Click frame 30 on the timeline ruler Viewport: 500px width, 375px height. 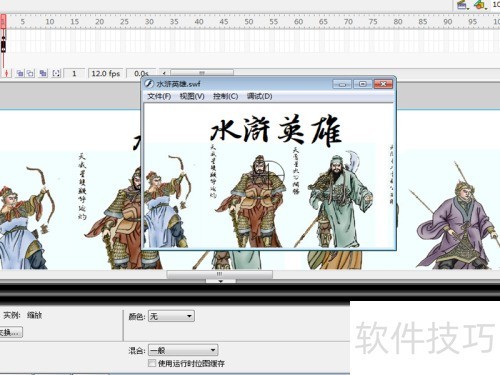149,22
